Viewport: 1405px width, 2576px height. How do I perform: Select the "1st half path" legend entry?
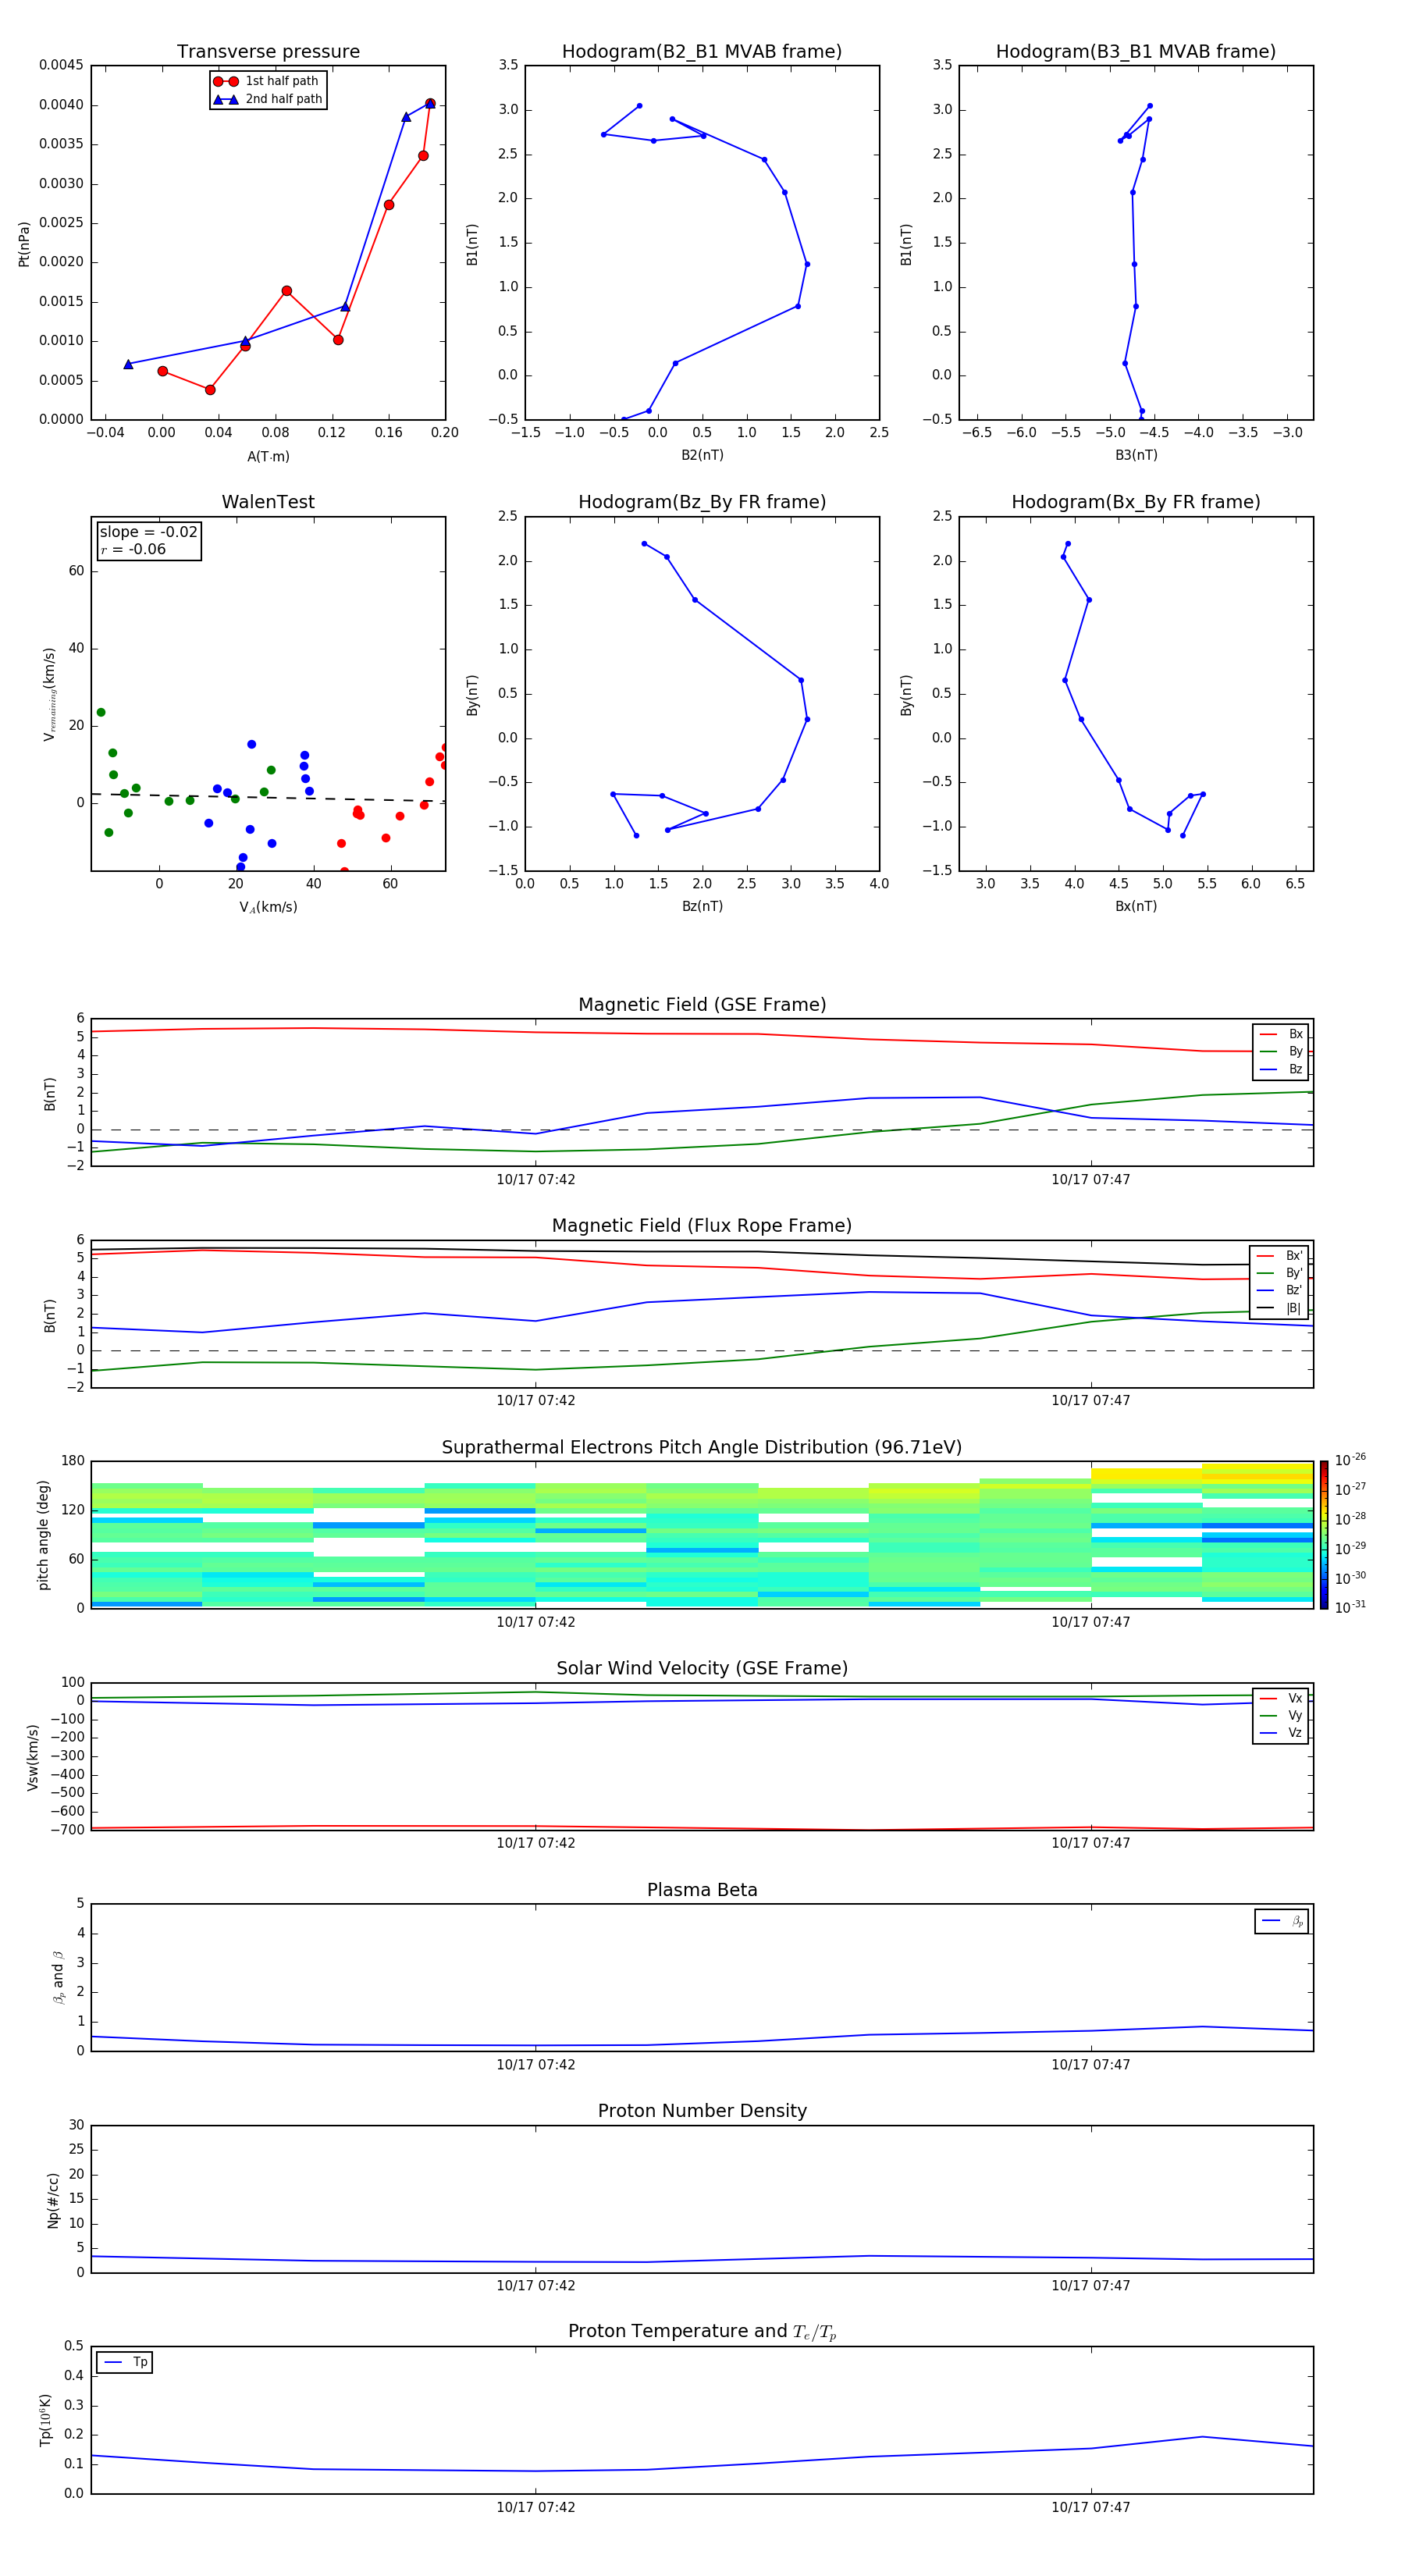coord(267,81)
